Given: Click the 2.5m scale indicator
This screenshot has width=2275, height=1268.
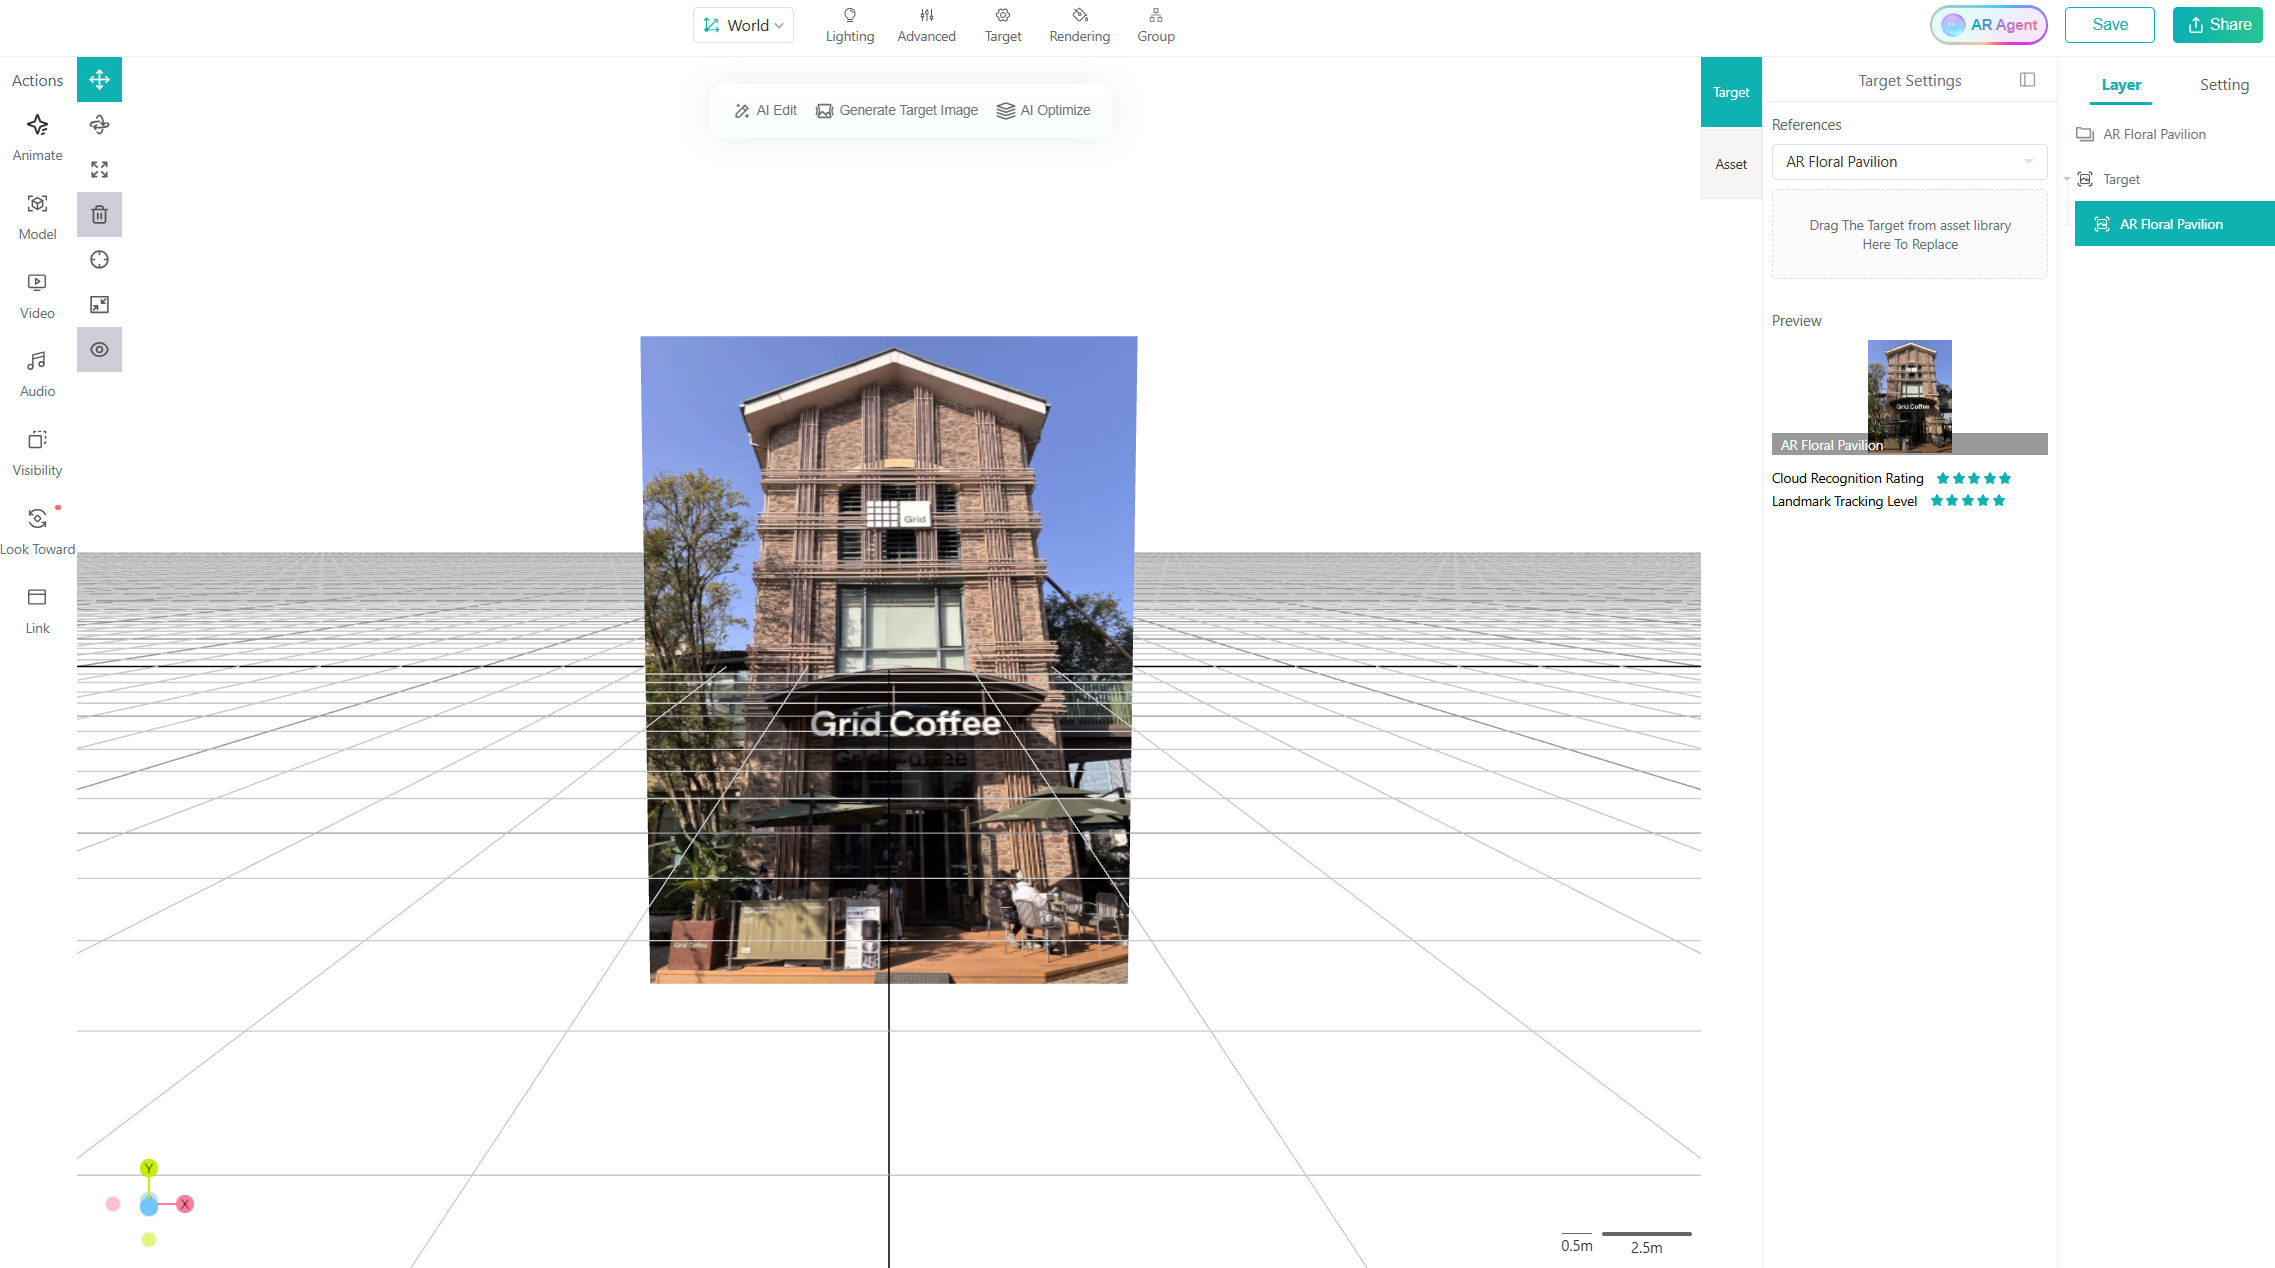Looking at the screenshot, I should coord(1647,1242).
